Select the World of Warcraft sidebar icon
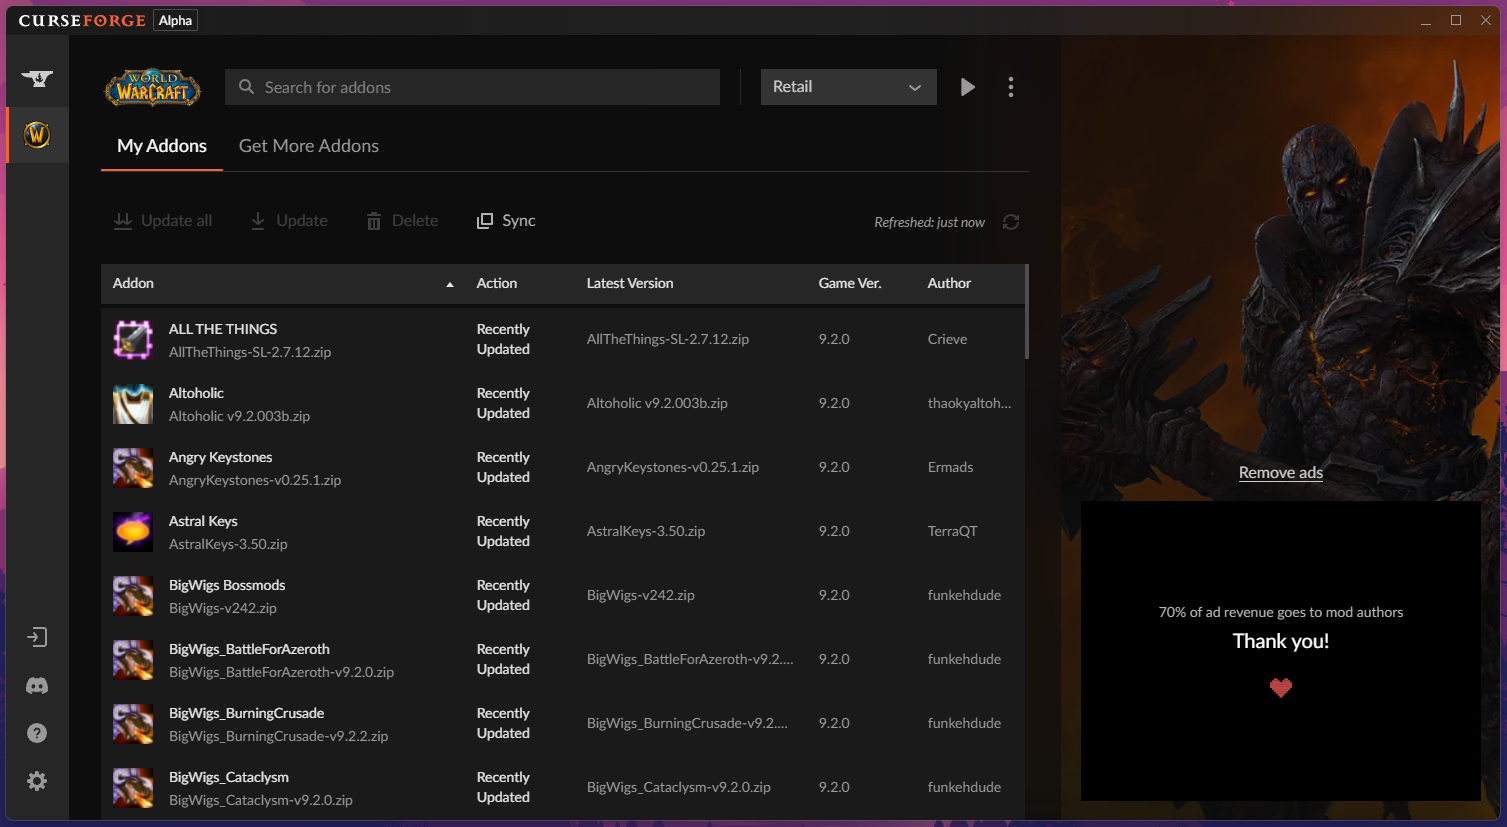Image resolution: width=1507 pixels, height=827 pixels. 37,135
